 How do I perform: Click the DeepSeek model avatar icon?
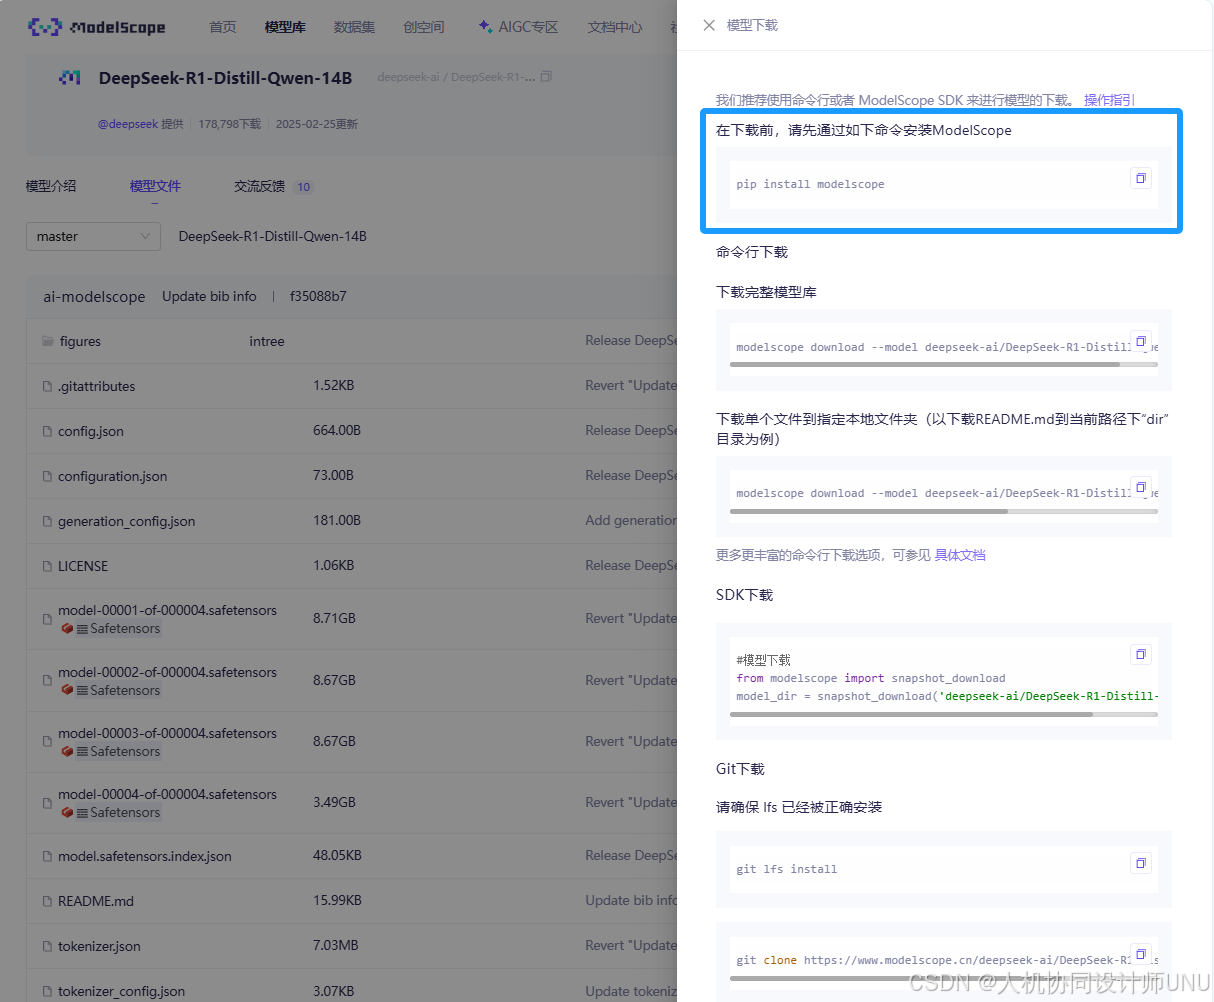pos(70,77)
